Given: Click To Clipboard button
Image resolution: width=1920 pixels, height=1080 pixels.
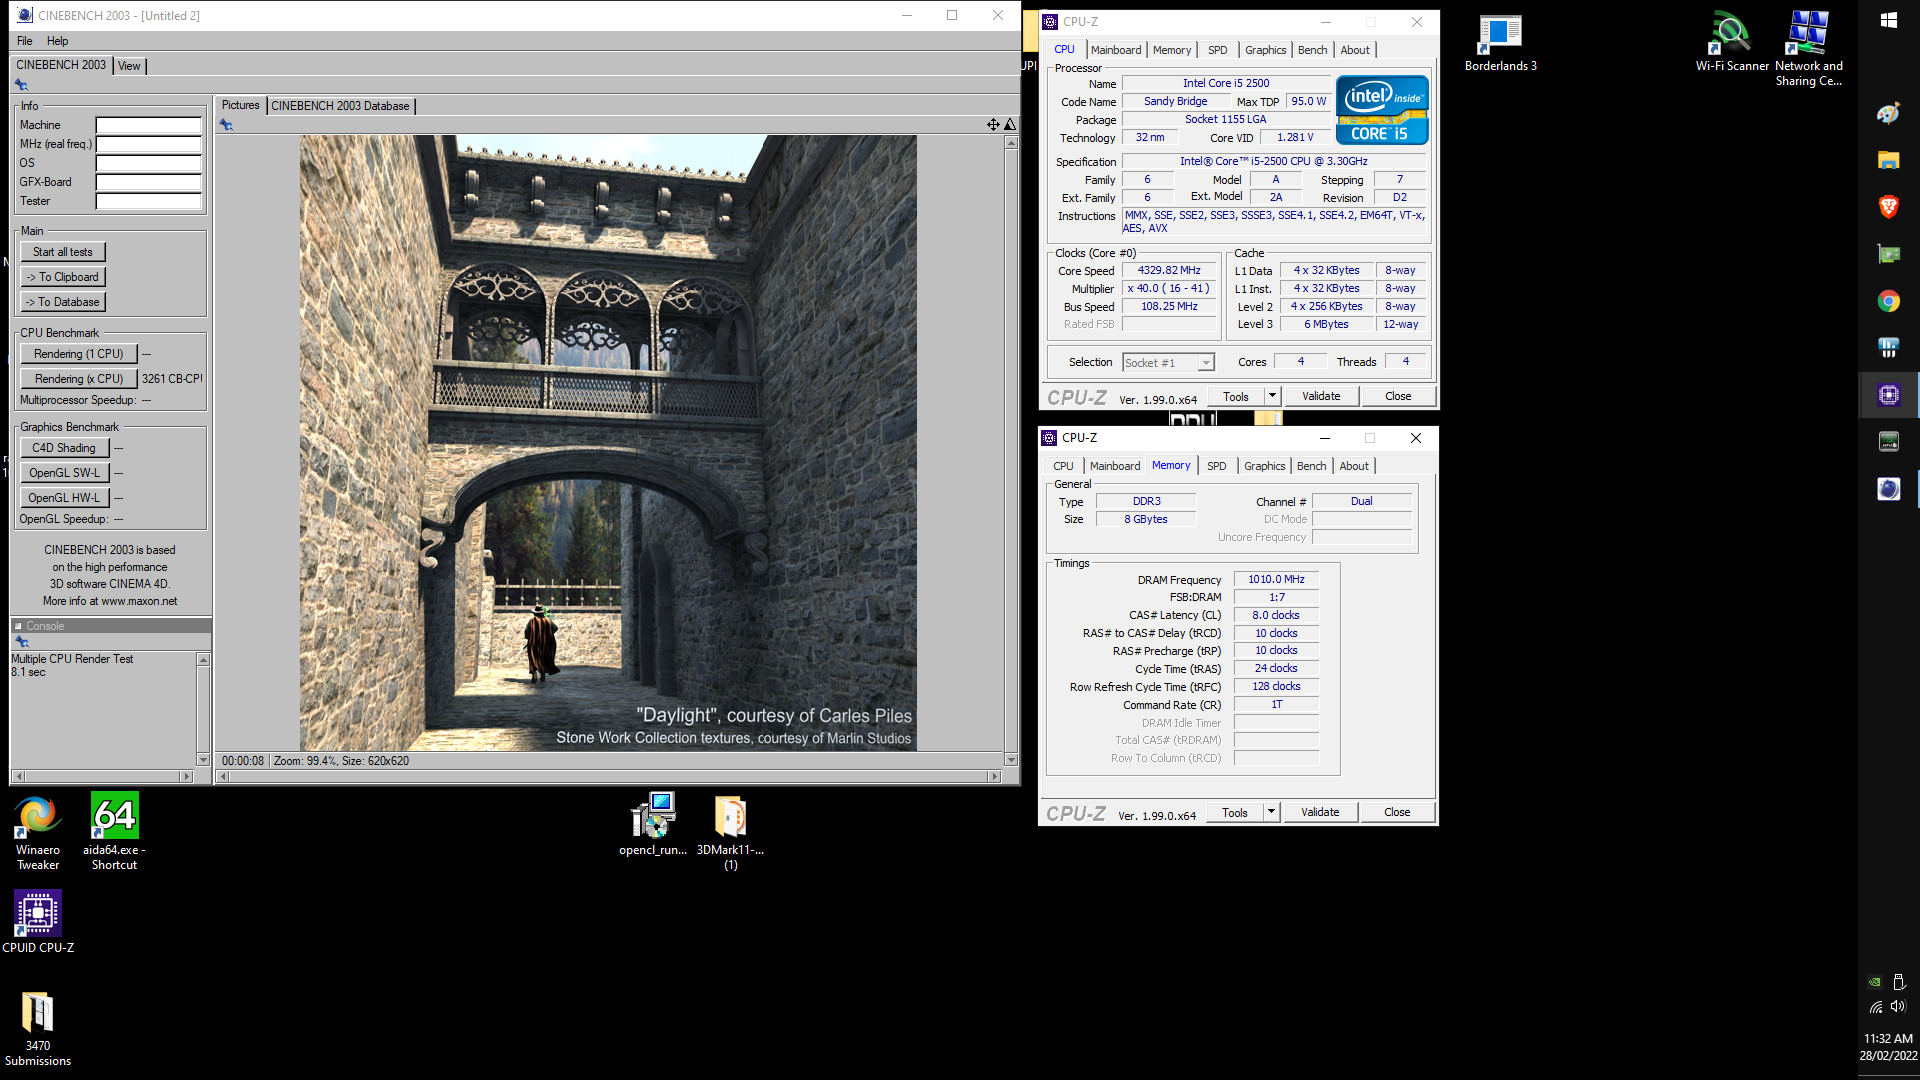Looking at the screenshot, I should point(63,277).
